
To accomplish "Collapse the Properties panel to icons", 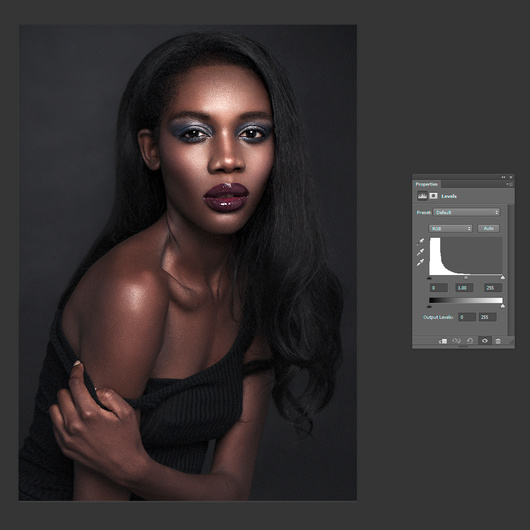I will tap(503, 177).
